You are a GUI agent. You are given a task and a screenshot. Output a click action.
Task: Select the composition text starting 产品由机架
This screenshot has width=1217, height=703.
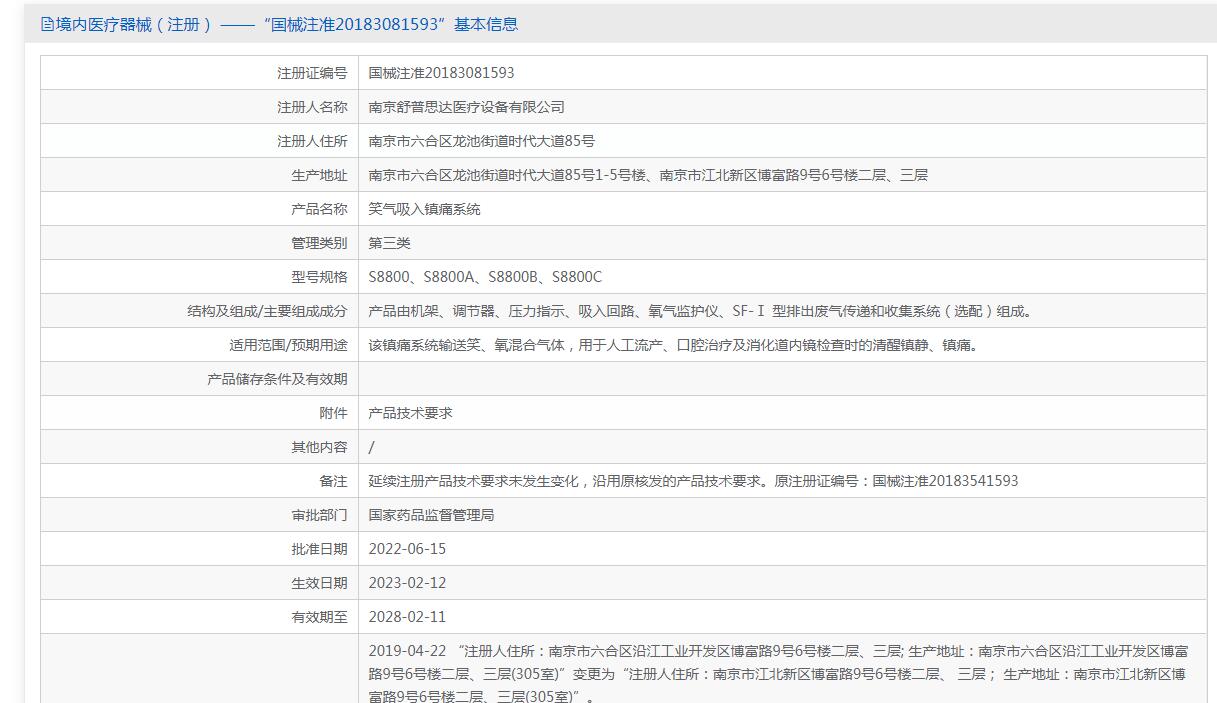pyautogui.click(x=703, y=311)
